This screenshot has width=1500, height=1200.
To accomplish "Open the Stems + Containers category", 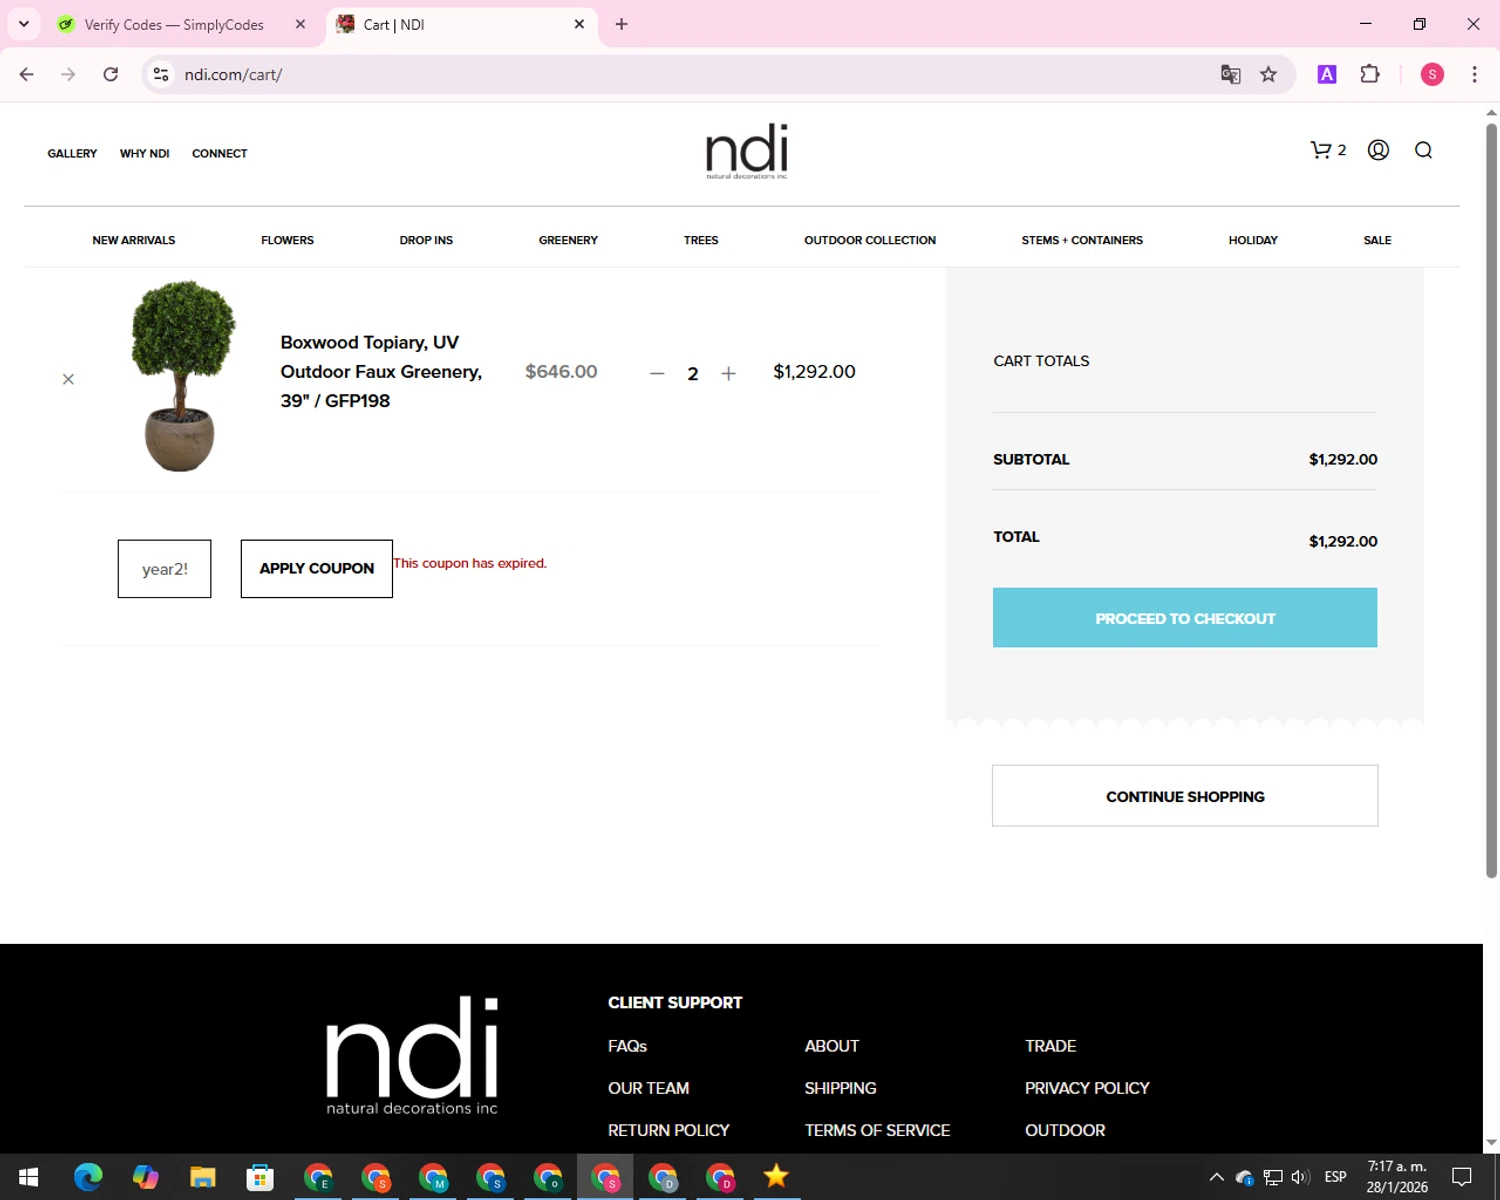I will pos(1082,240).
